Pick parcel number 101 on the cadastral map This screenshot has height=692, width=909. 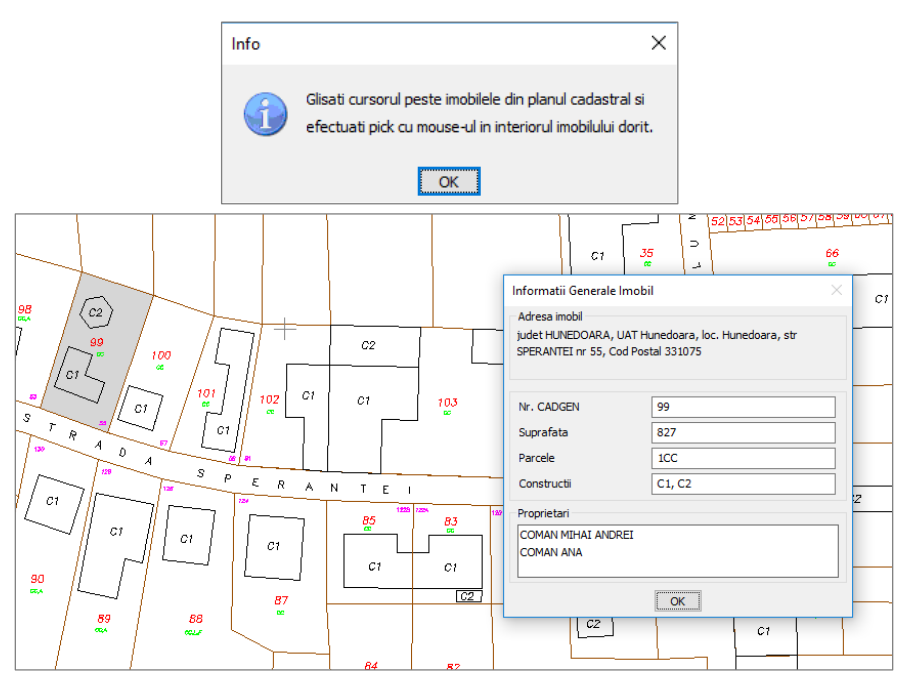coord(206,393)
